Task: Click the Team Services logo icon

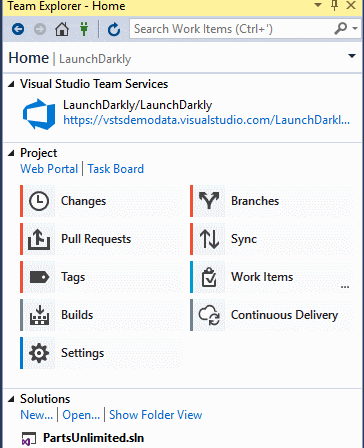Action: click(39, 114)
